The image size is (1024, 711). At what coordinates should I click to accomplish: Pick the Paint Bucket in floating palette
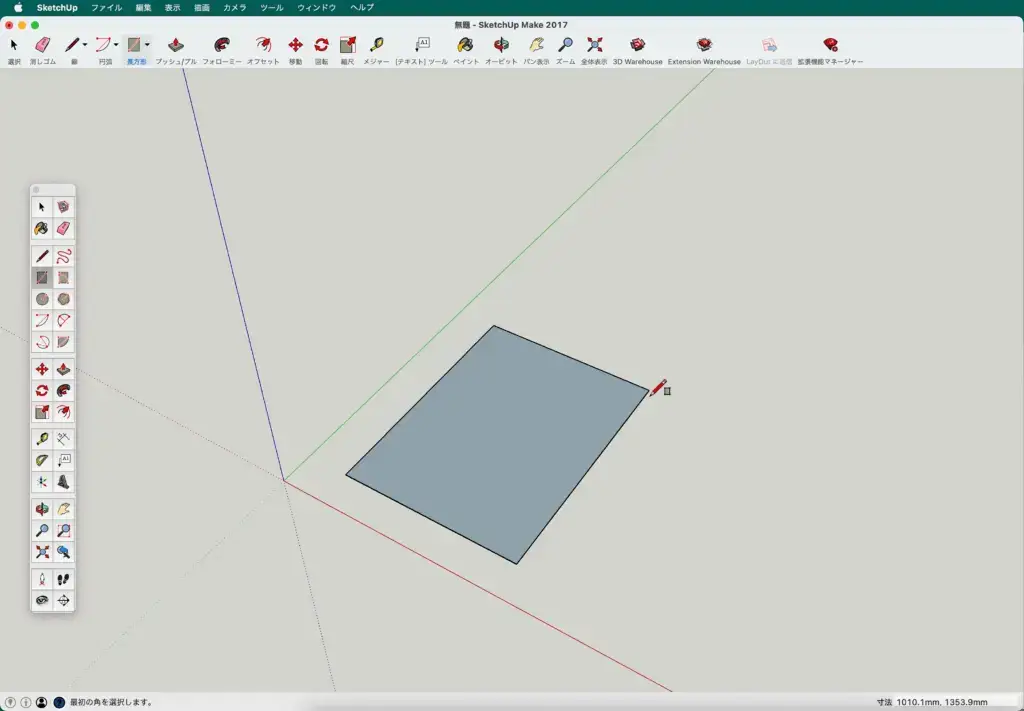click(x=42, y=229)
